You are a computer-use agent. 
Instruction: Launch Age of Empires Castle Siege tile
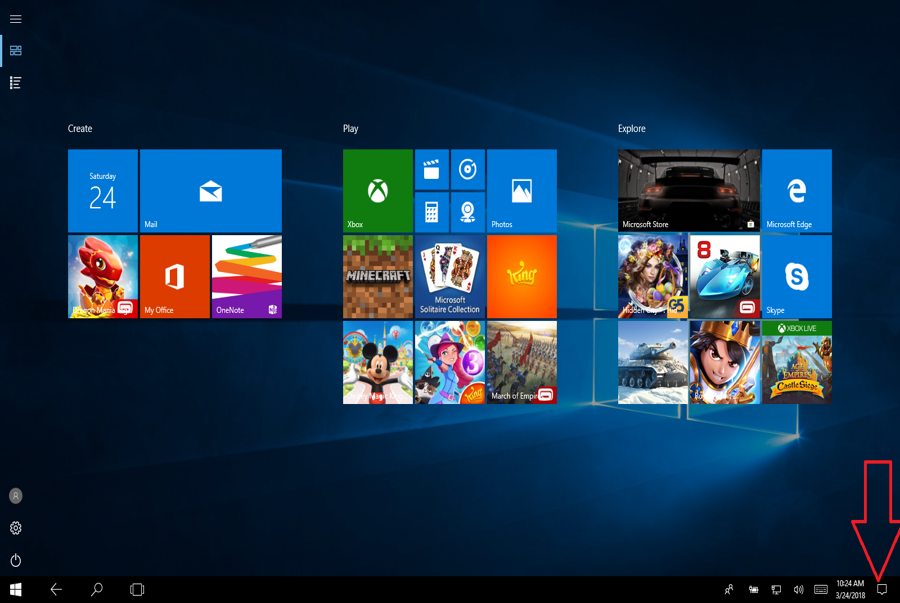click(797, 362)
